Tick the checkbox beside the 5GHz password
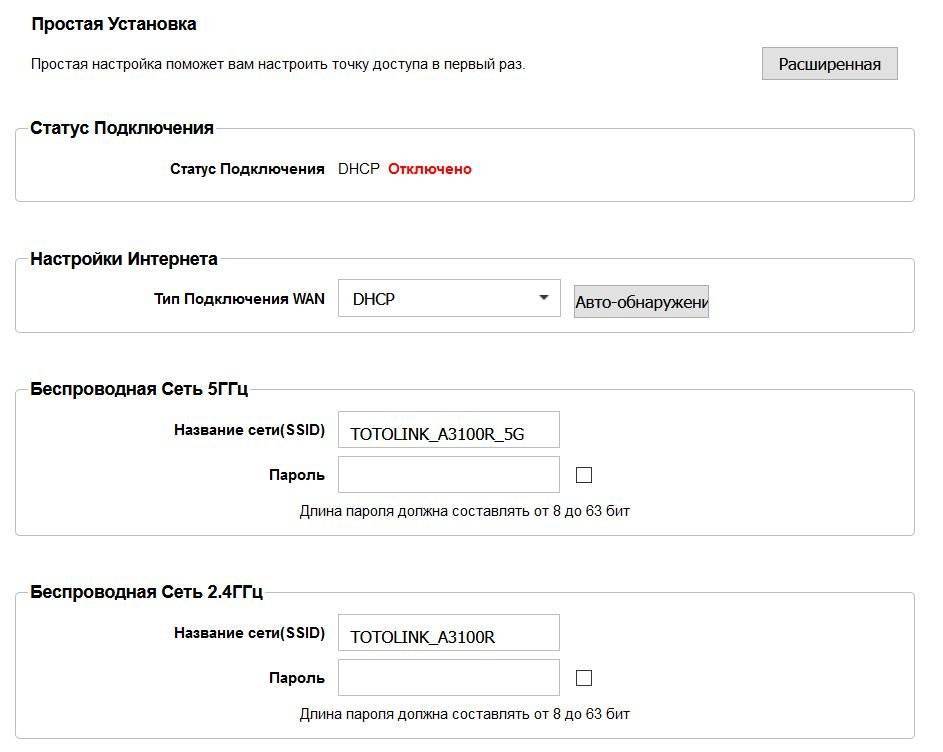943x752 pixels. pos(584,475)
